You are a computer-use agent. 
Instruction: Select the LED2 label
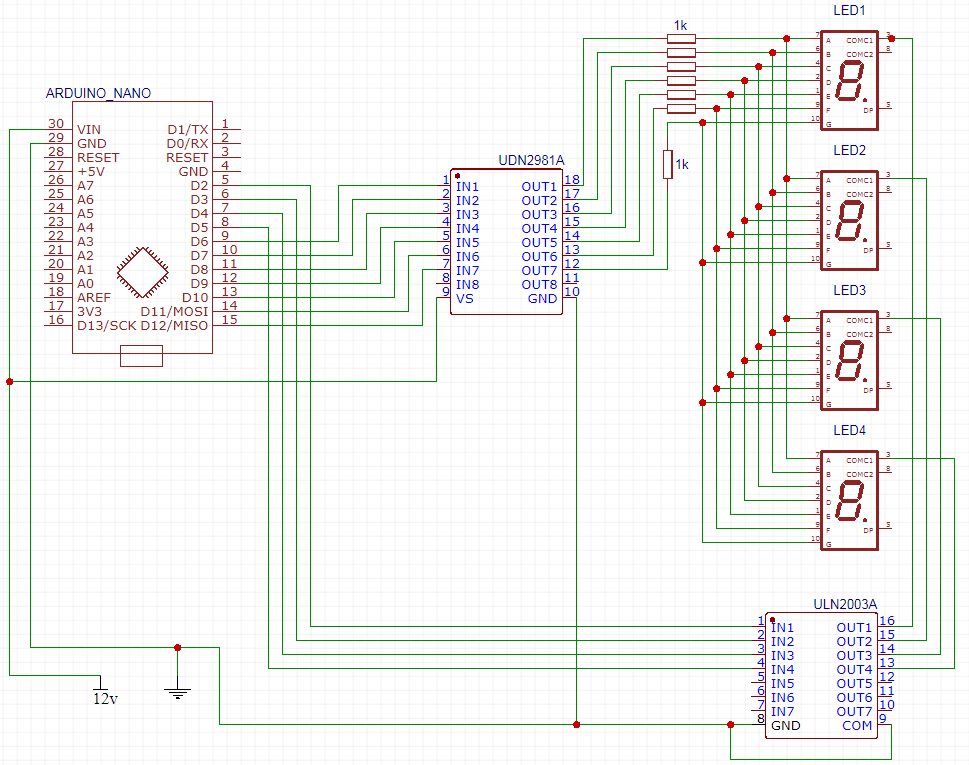coord(849,150)
